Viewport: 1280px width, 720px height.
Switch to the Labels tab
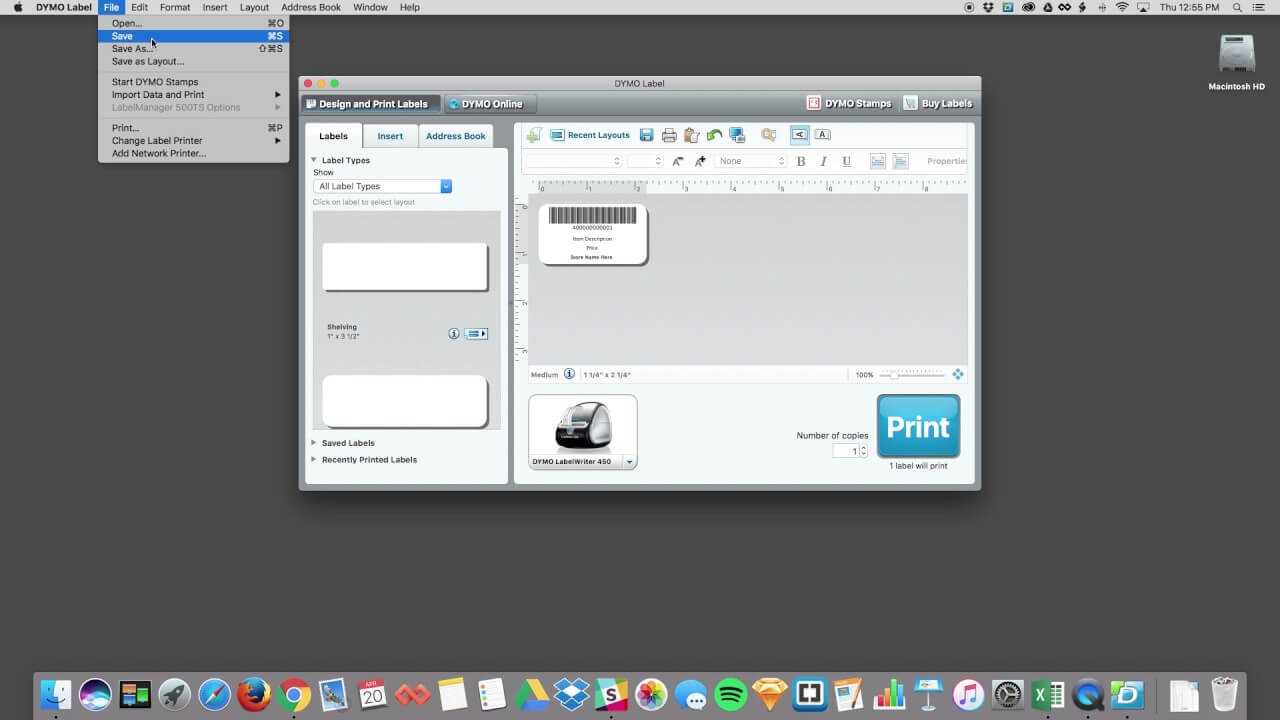(334, 136)
